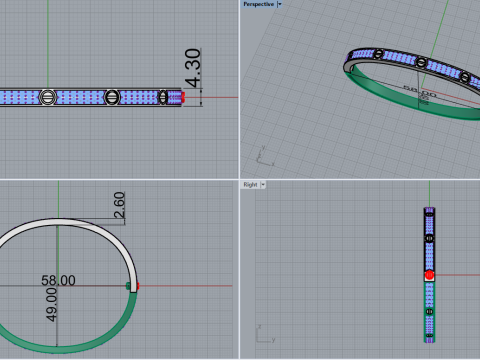Image resolution: width=480 pixels, height=360 pixels.
Task: Select the red point at bracelet end in top view
Action: coord(183,97)
